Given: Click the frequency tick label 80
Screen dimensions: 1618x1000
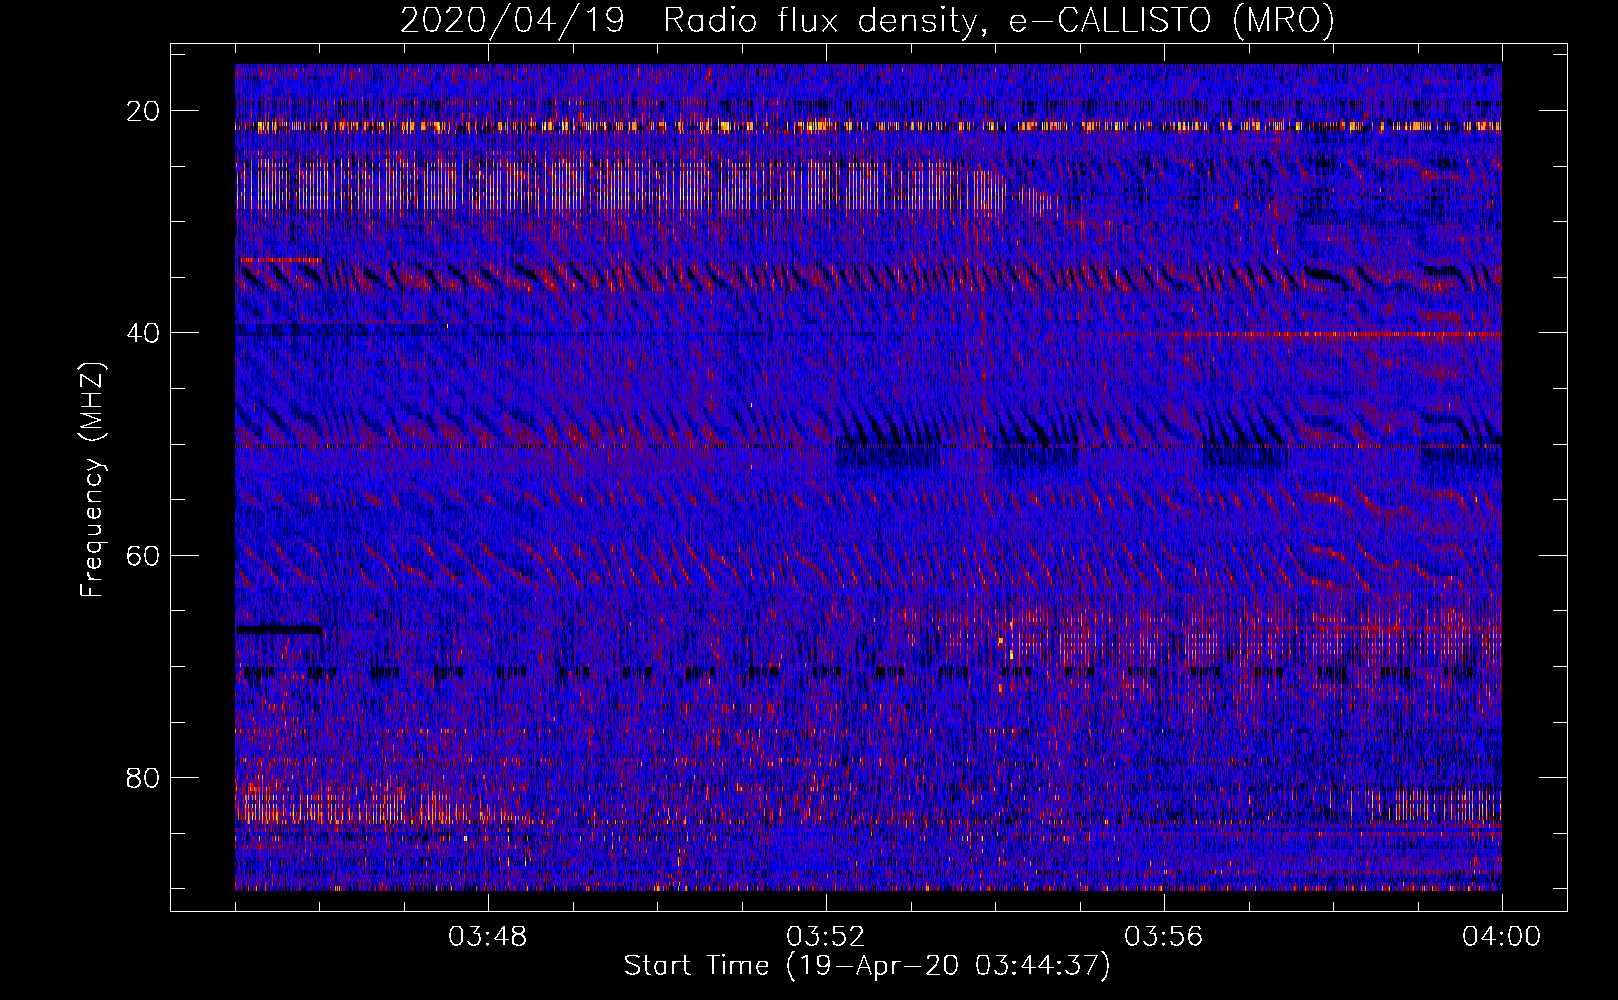Looking at the screenshot, I should coord(143,778).
